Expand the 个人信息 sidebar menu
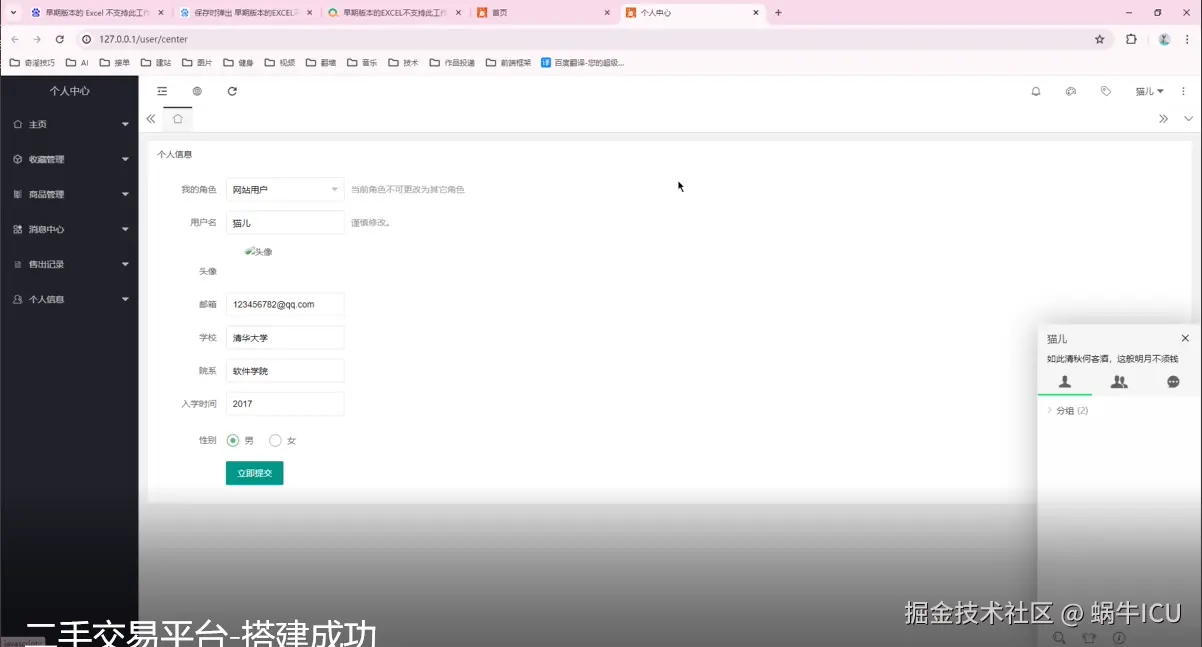Image resolution: width=1202 pixels, height=647 pixels. tap(69, 299)
